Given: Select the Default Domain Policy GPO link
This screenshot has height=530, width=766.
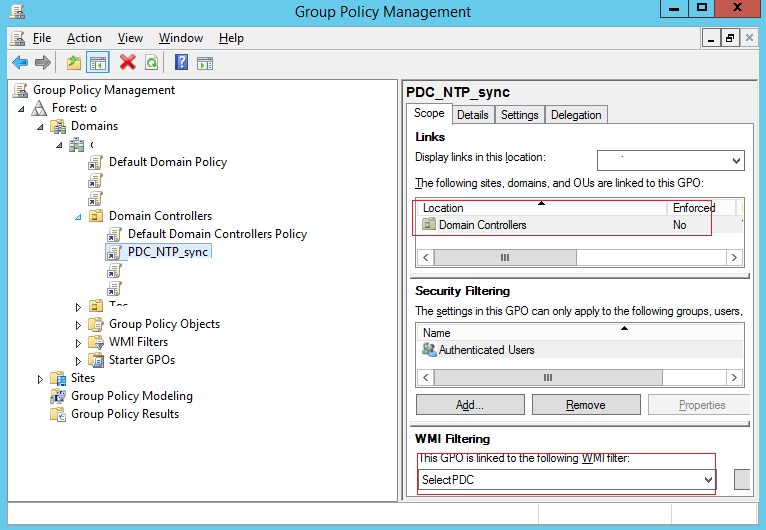Looking at the screenshot, I should pyautogui.click(x=168, y=162).
